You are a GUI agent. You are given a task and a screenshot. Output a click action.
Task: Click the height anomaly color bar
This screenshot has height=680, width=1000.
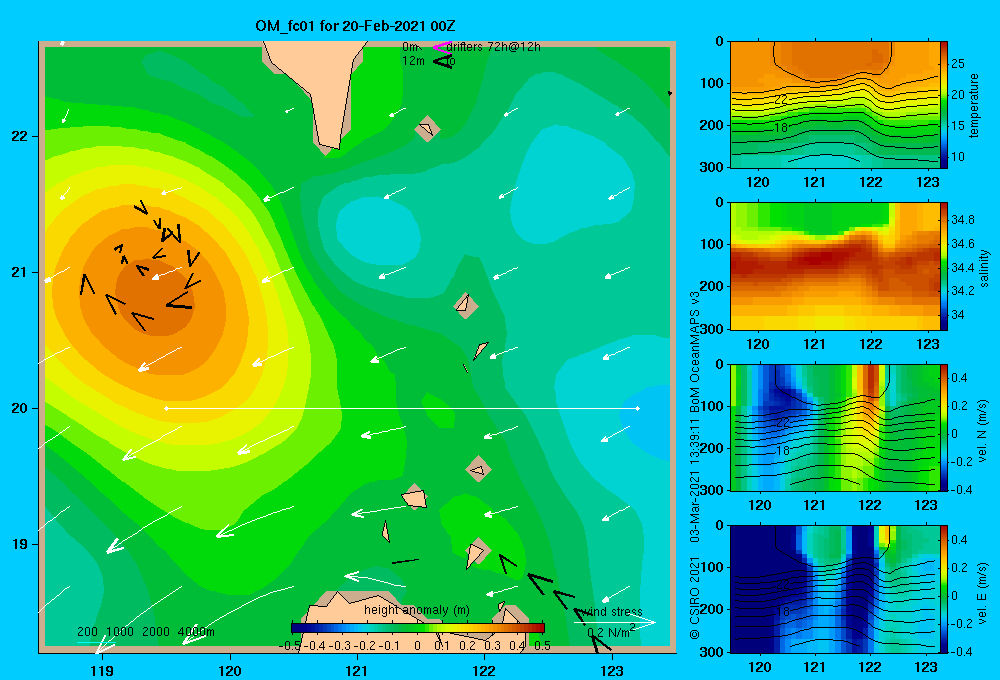pyautogui.click(x=418, y=628)
